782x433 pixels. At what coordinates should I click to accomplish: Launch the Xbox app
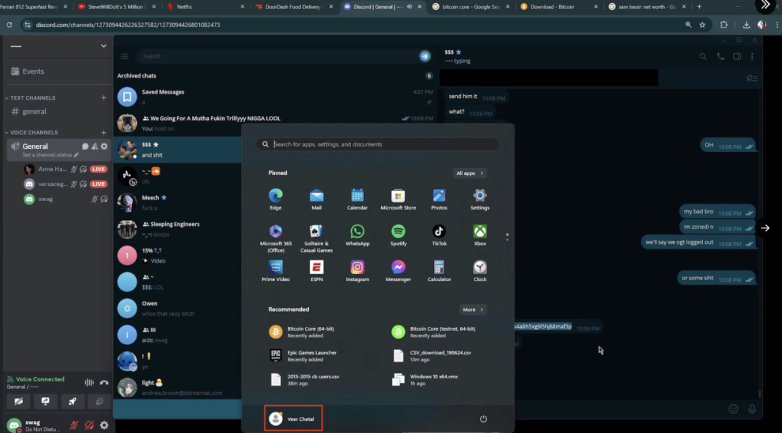click(480, 232)
